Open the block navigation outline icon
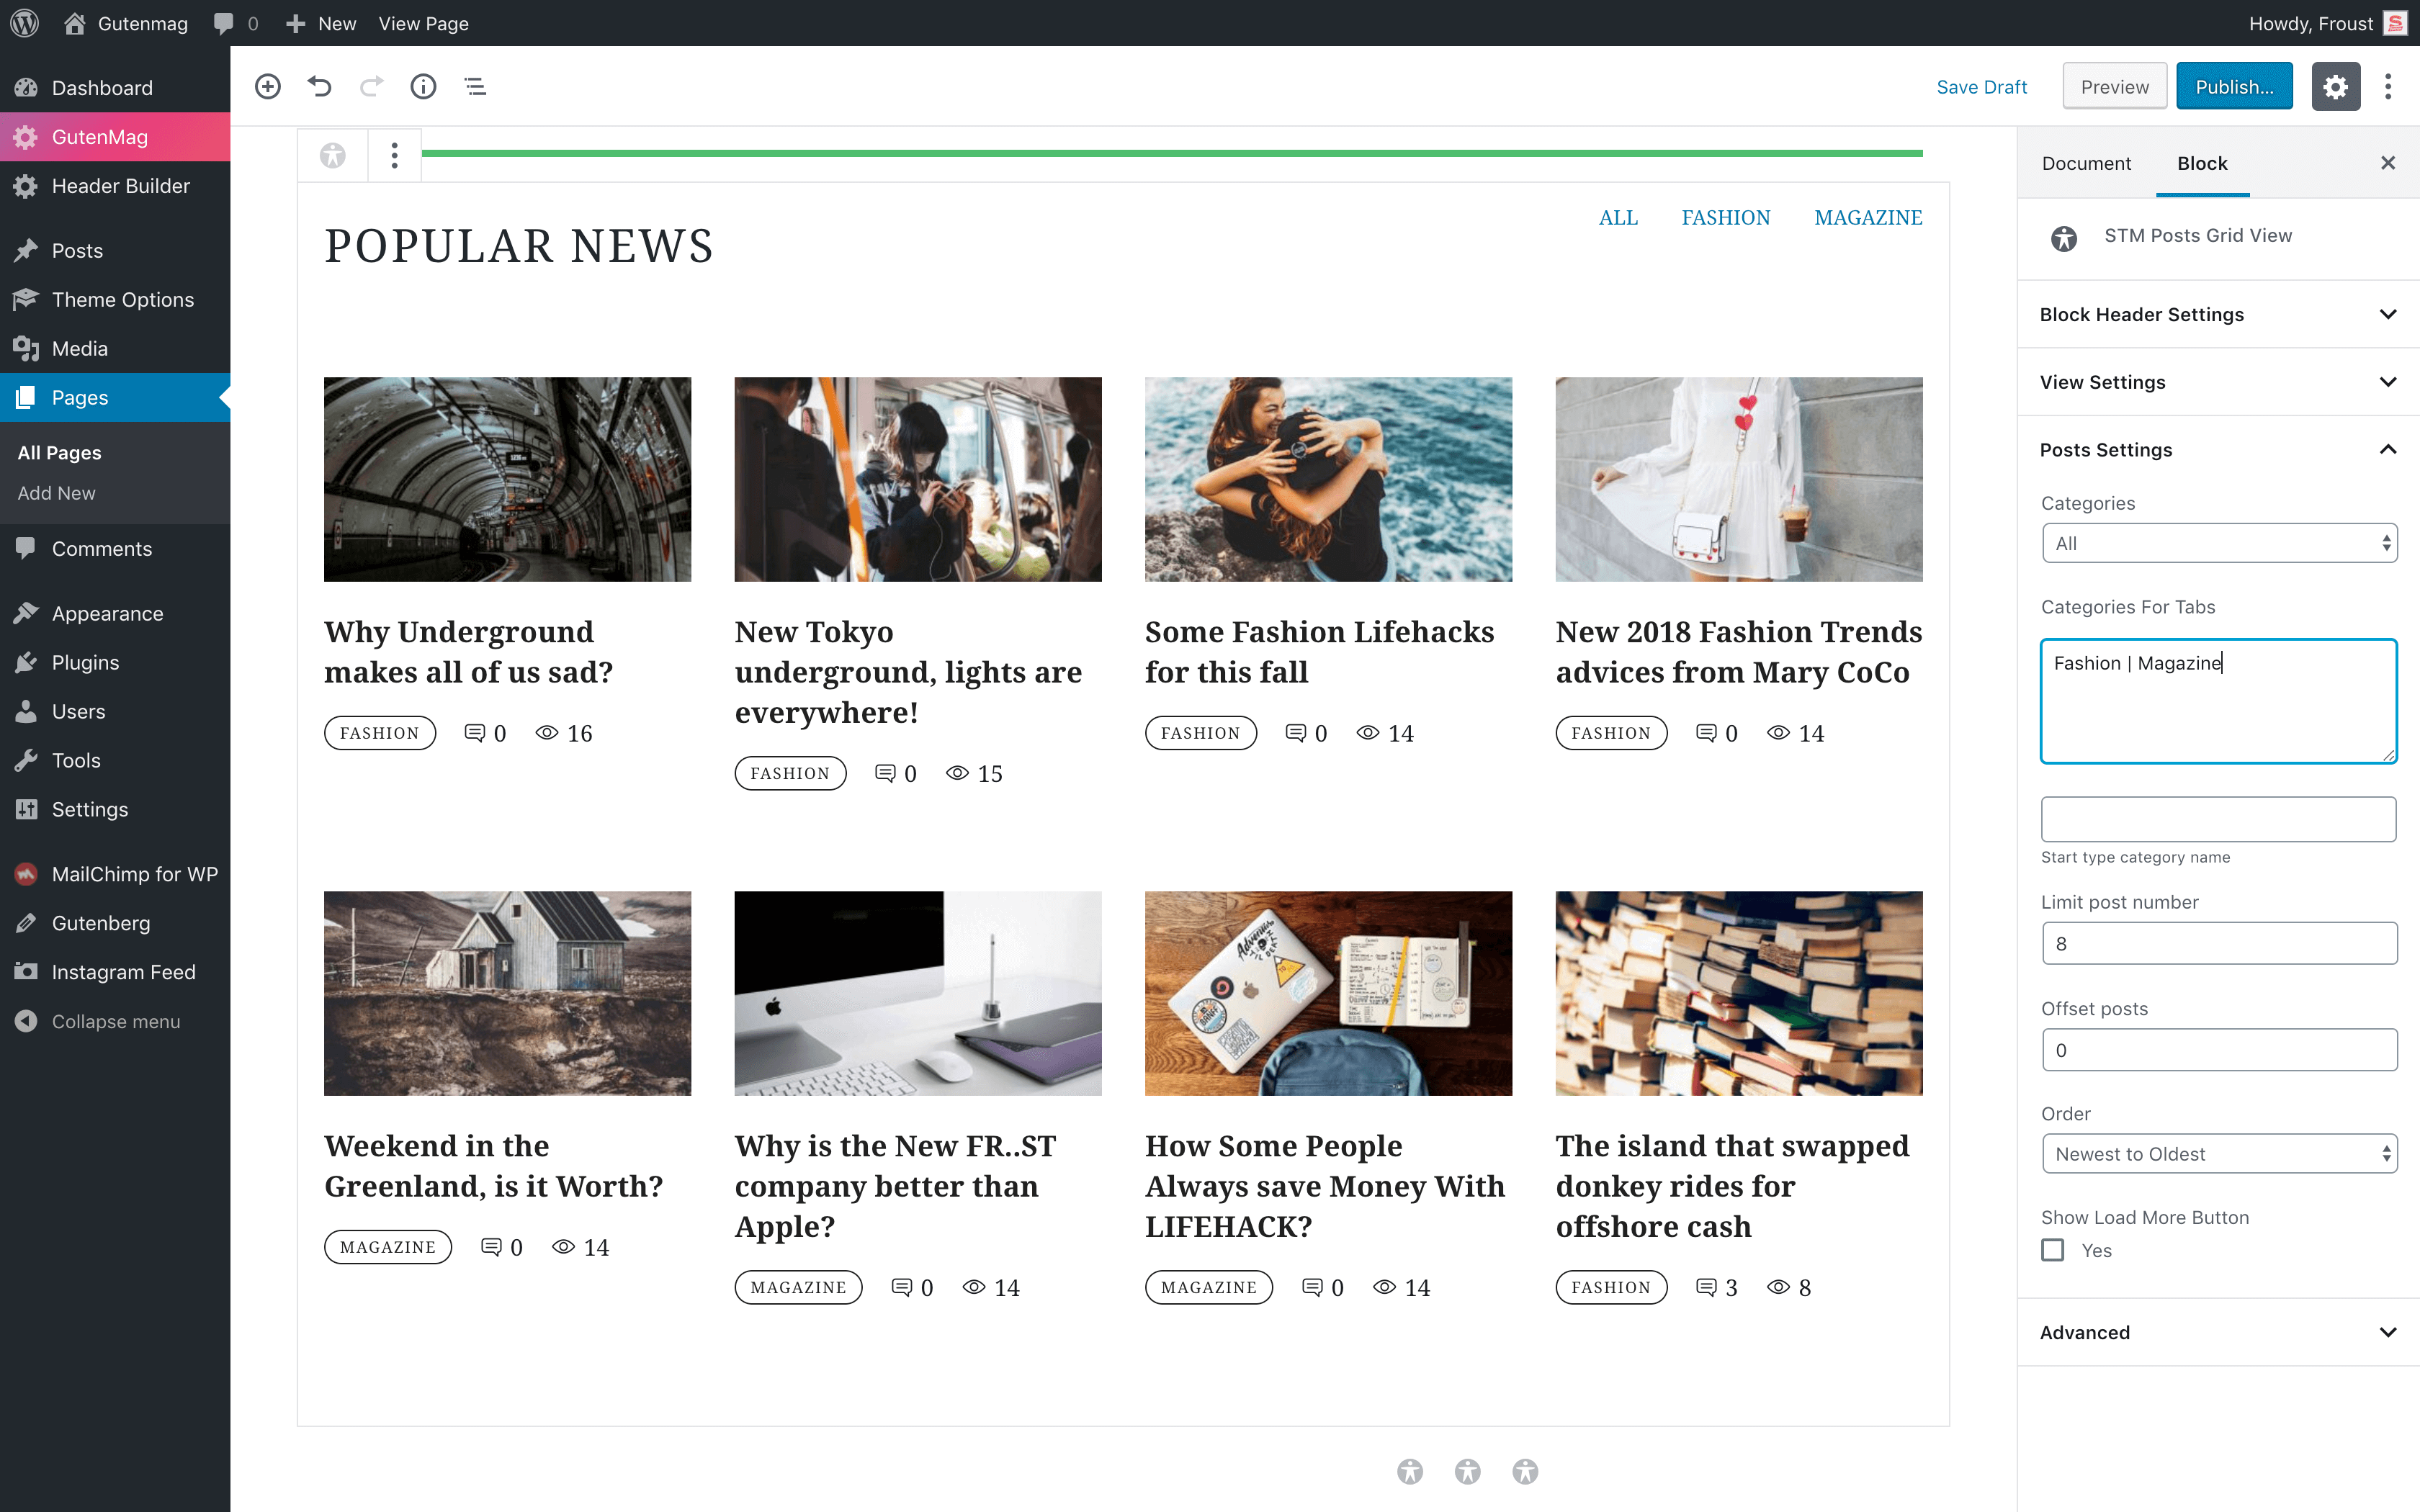The image size is (2420, 1512). point(475,86)
